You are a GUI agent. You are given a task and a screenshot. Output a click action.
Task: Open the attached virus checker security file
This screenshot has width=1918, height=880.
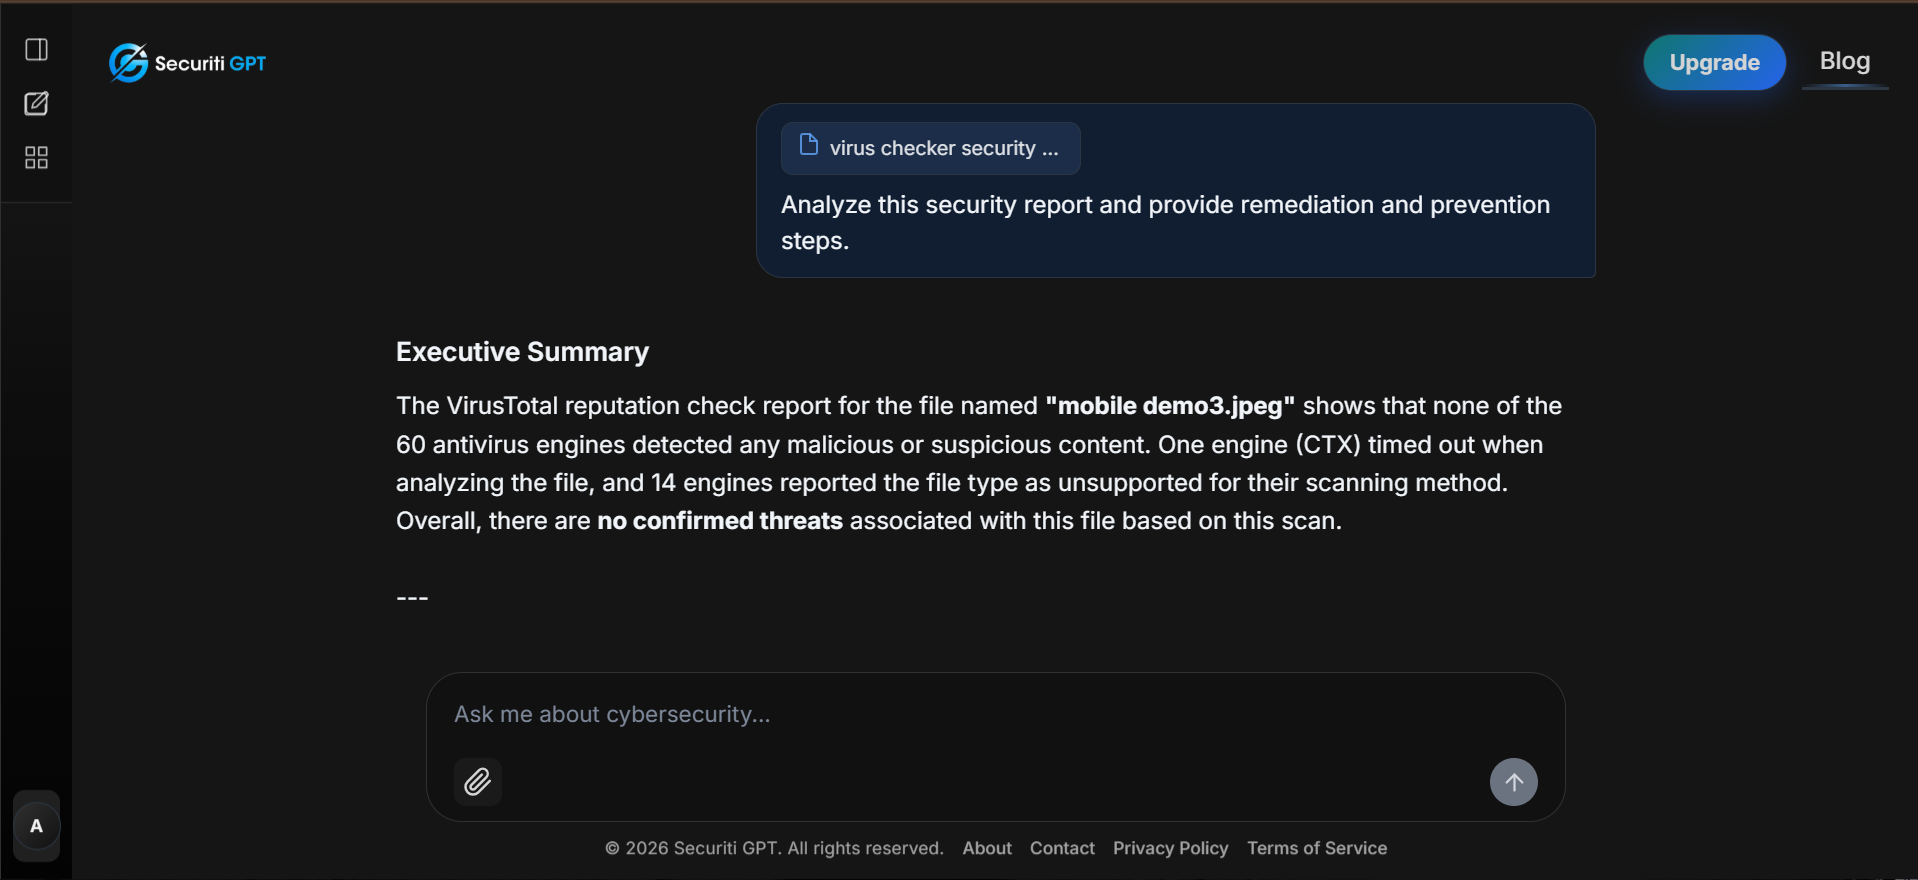point(930,148)
